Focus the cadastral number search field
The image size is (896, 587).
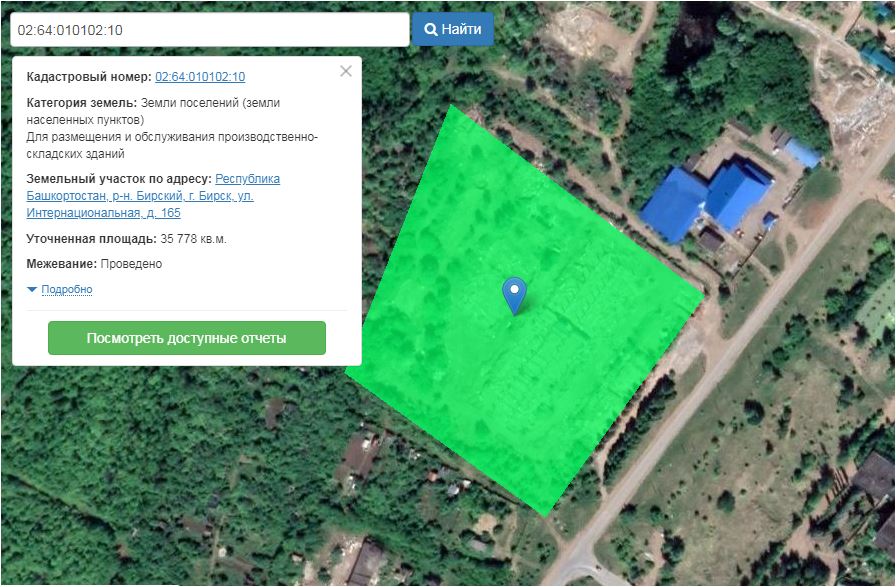coord(209,30)
